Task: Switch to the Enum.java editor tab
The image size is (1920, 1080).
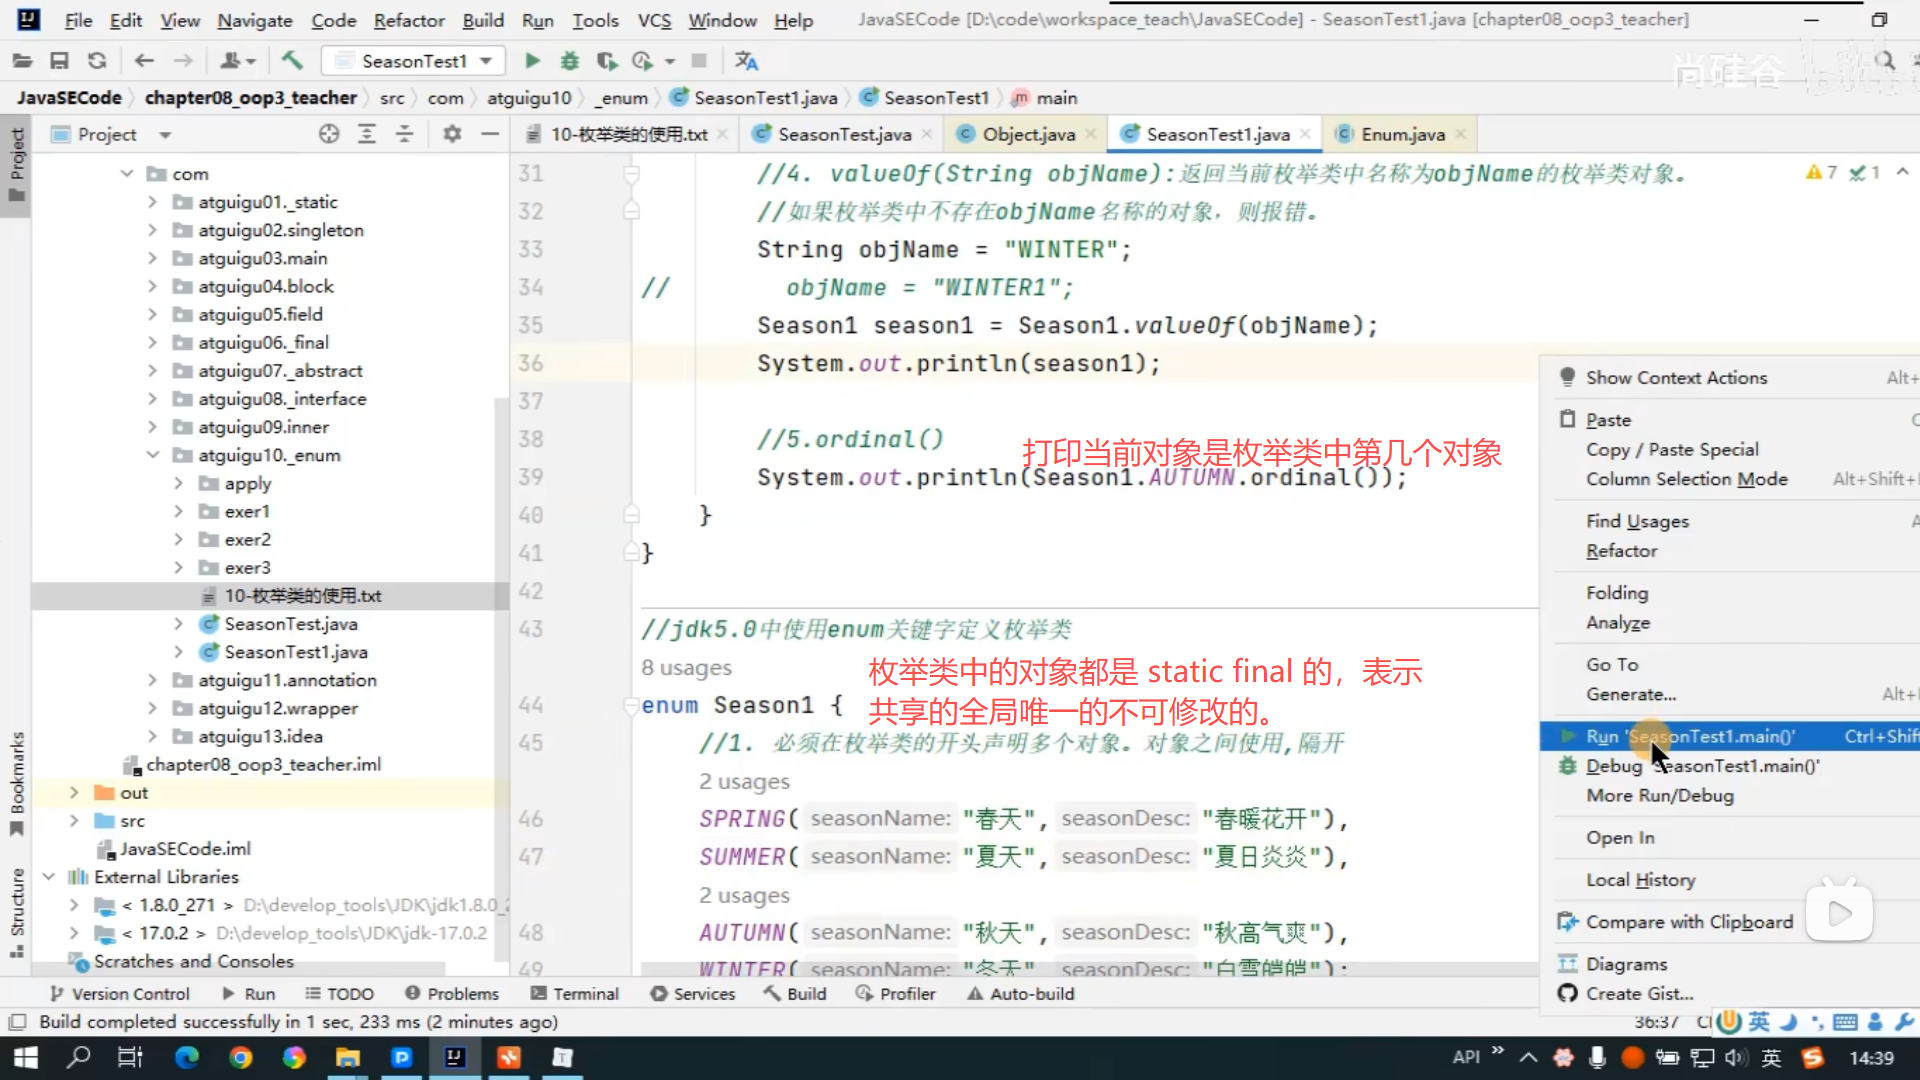Action: coord(1402,134)
